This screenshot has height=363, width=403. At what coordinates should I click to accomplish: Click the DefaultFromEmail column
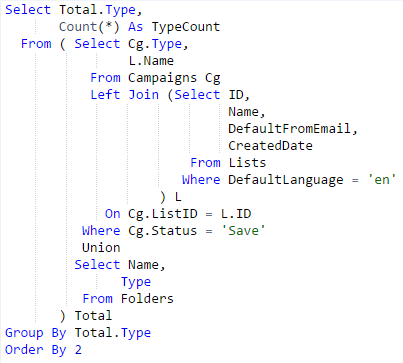coord(289,129)
